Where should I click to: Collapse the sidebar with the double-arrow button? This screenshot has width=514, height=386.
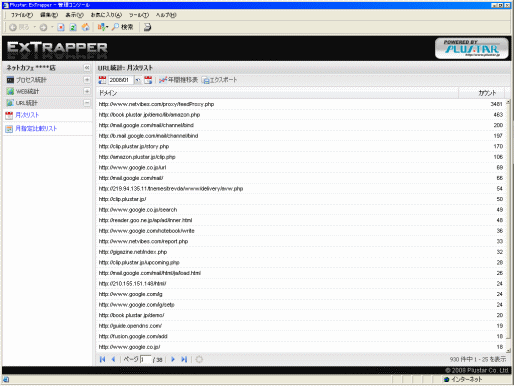(x=87, y=68)
